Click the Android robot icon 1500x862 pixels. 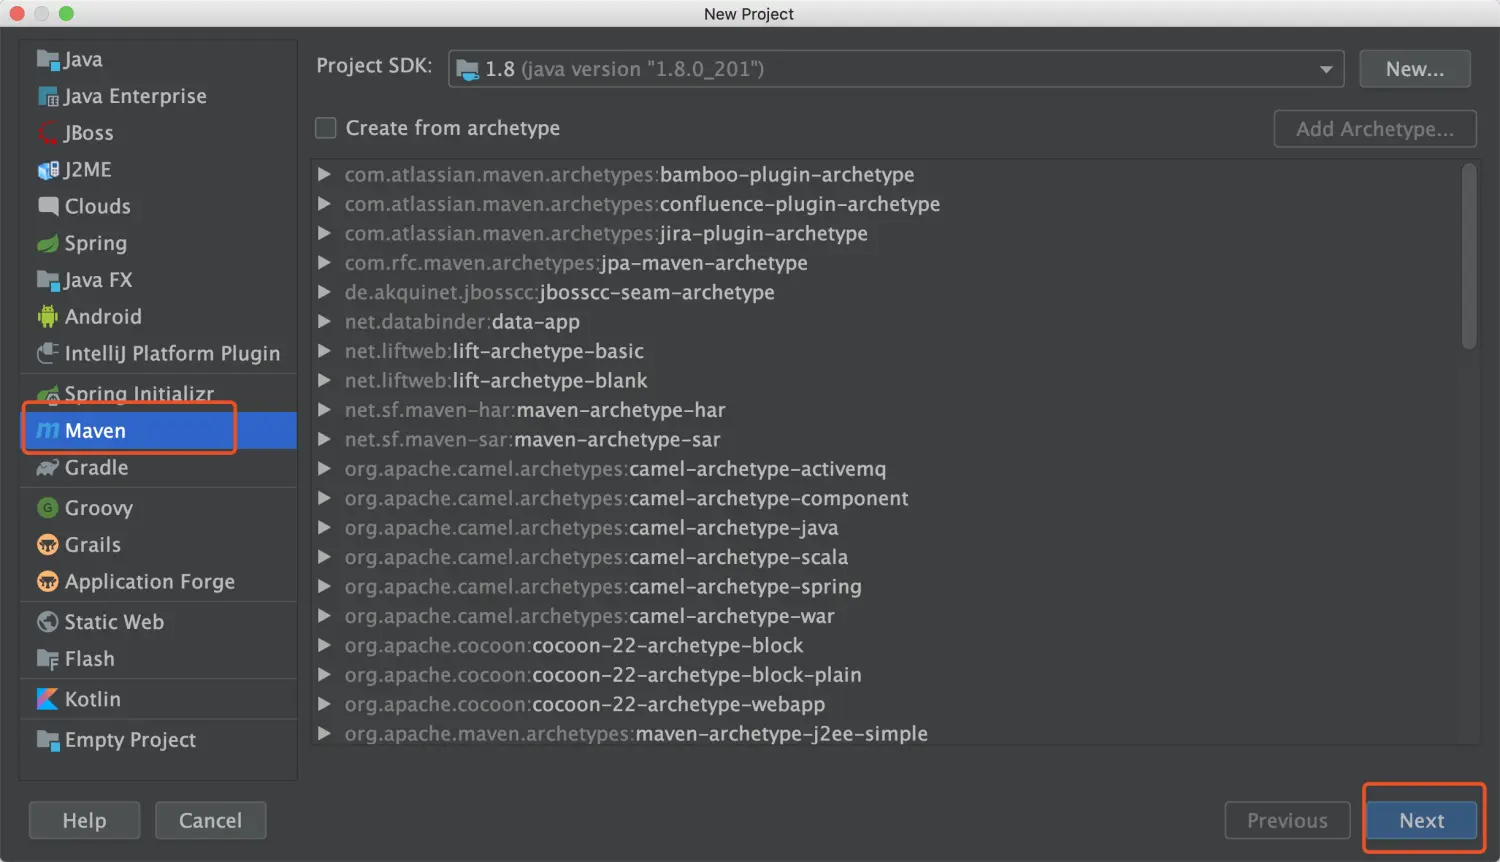click(48, 317)
